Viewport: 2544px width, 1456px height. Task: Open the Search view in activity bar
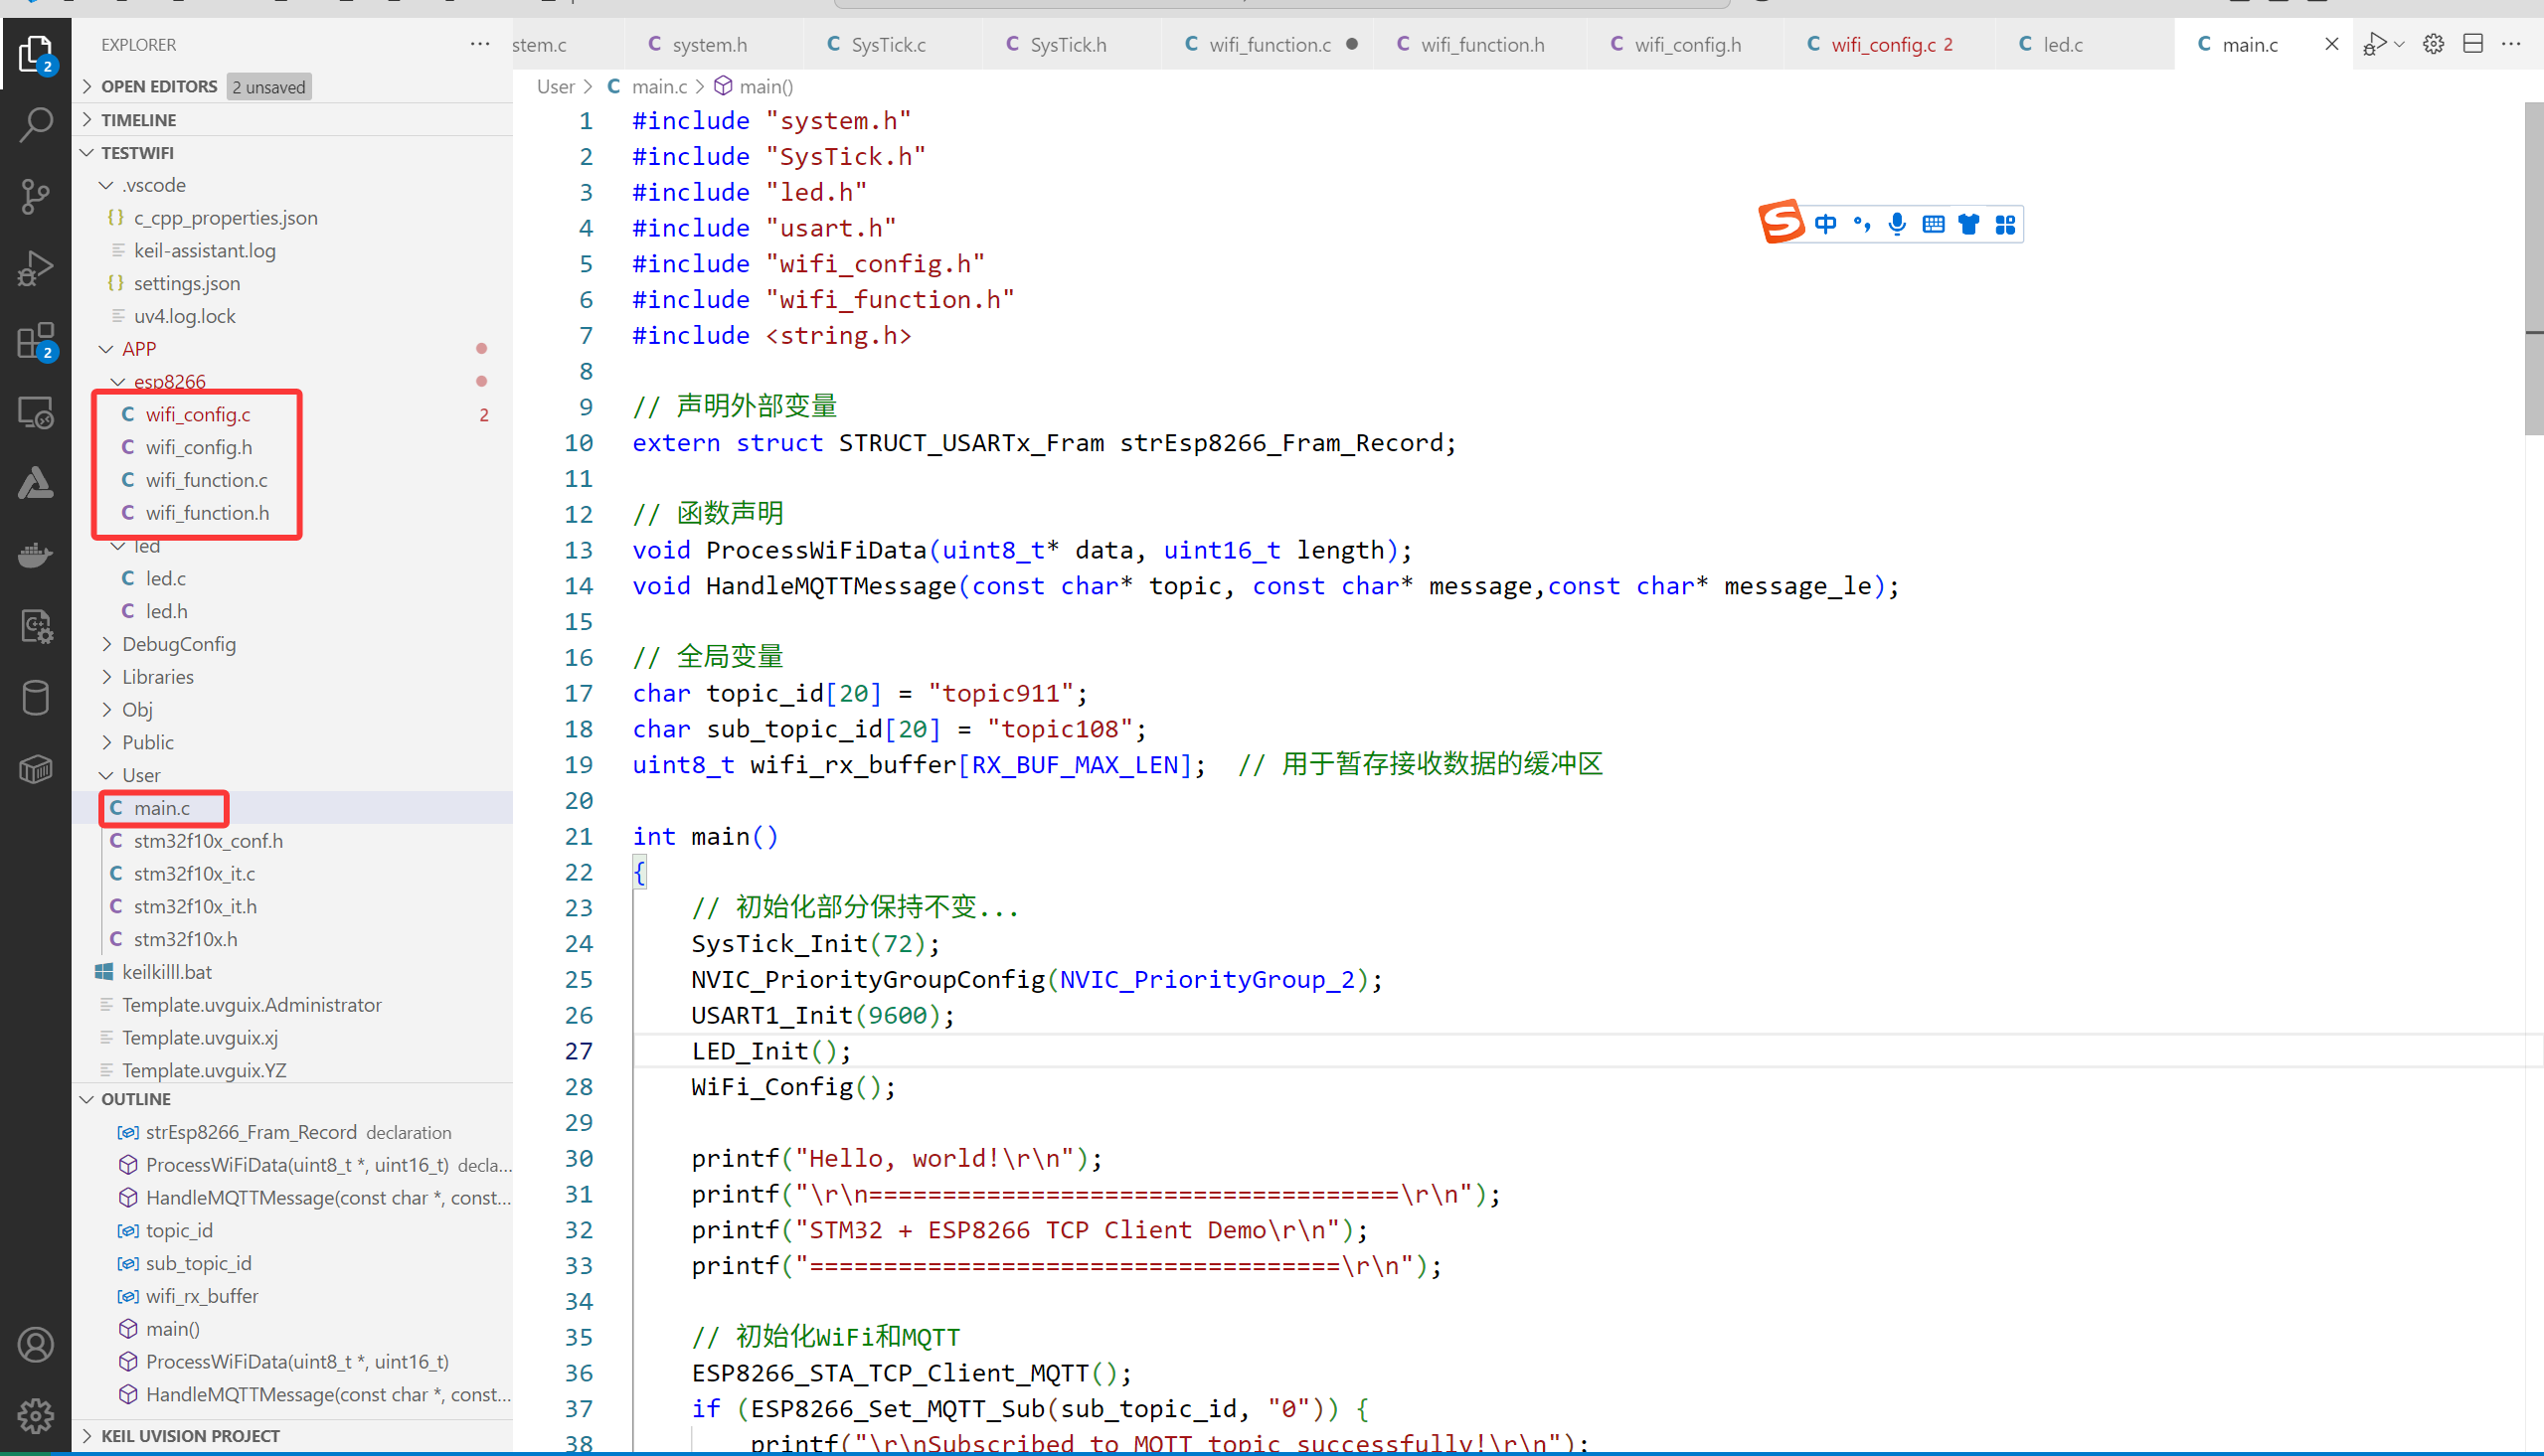click(x=36, y=125)
